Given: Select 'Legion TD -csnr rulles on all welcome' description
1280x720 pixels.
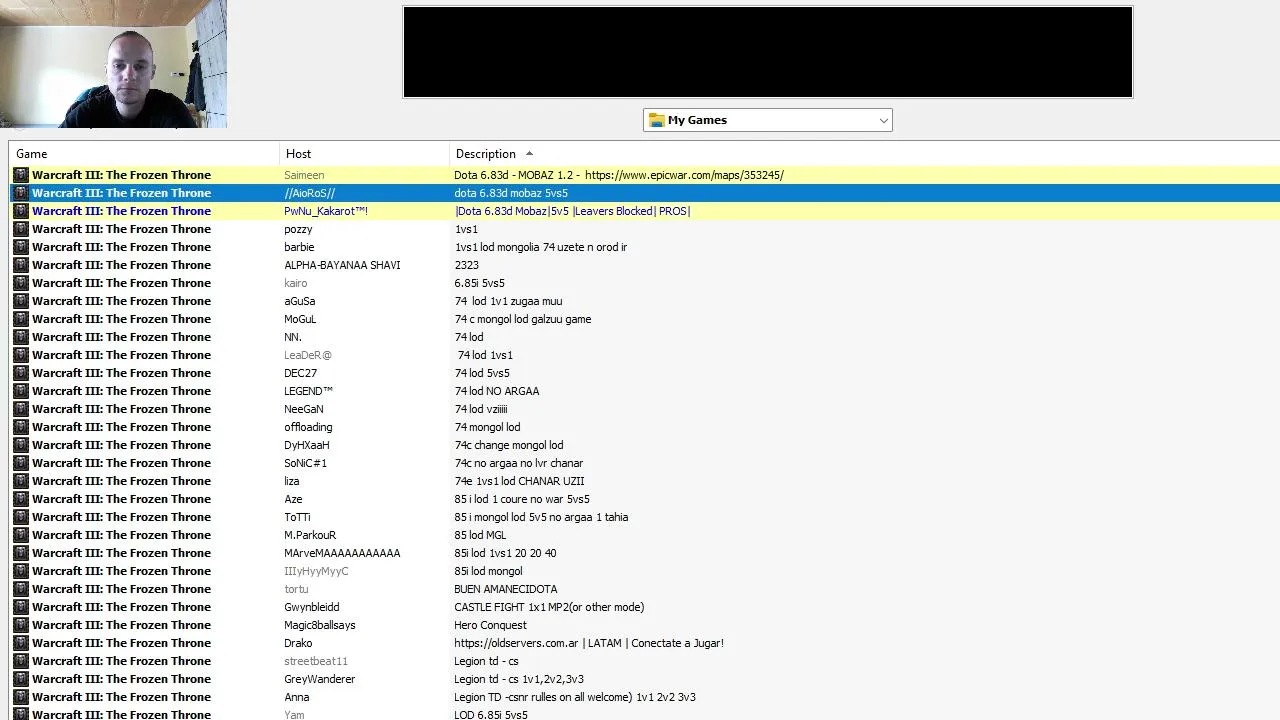Looking at the screenshot, I should (x=575, y=697).
